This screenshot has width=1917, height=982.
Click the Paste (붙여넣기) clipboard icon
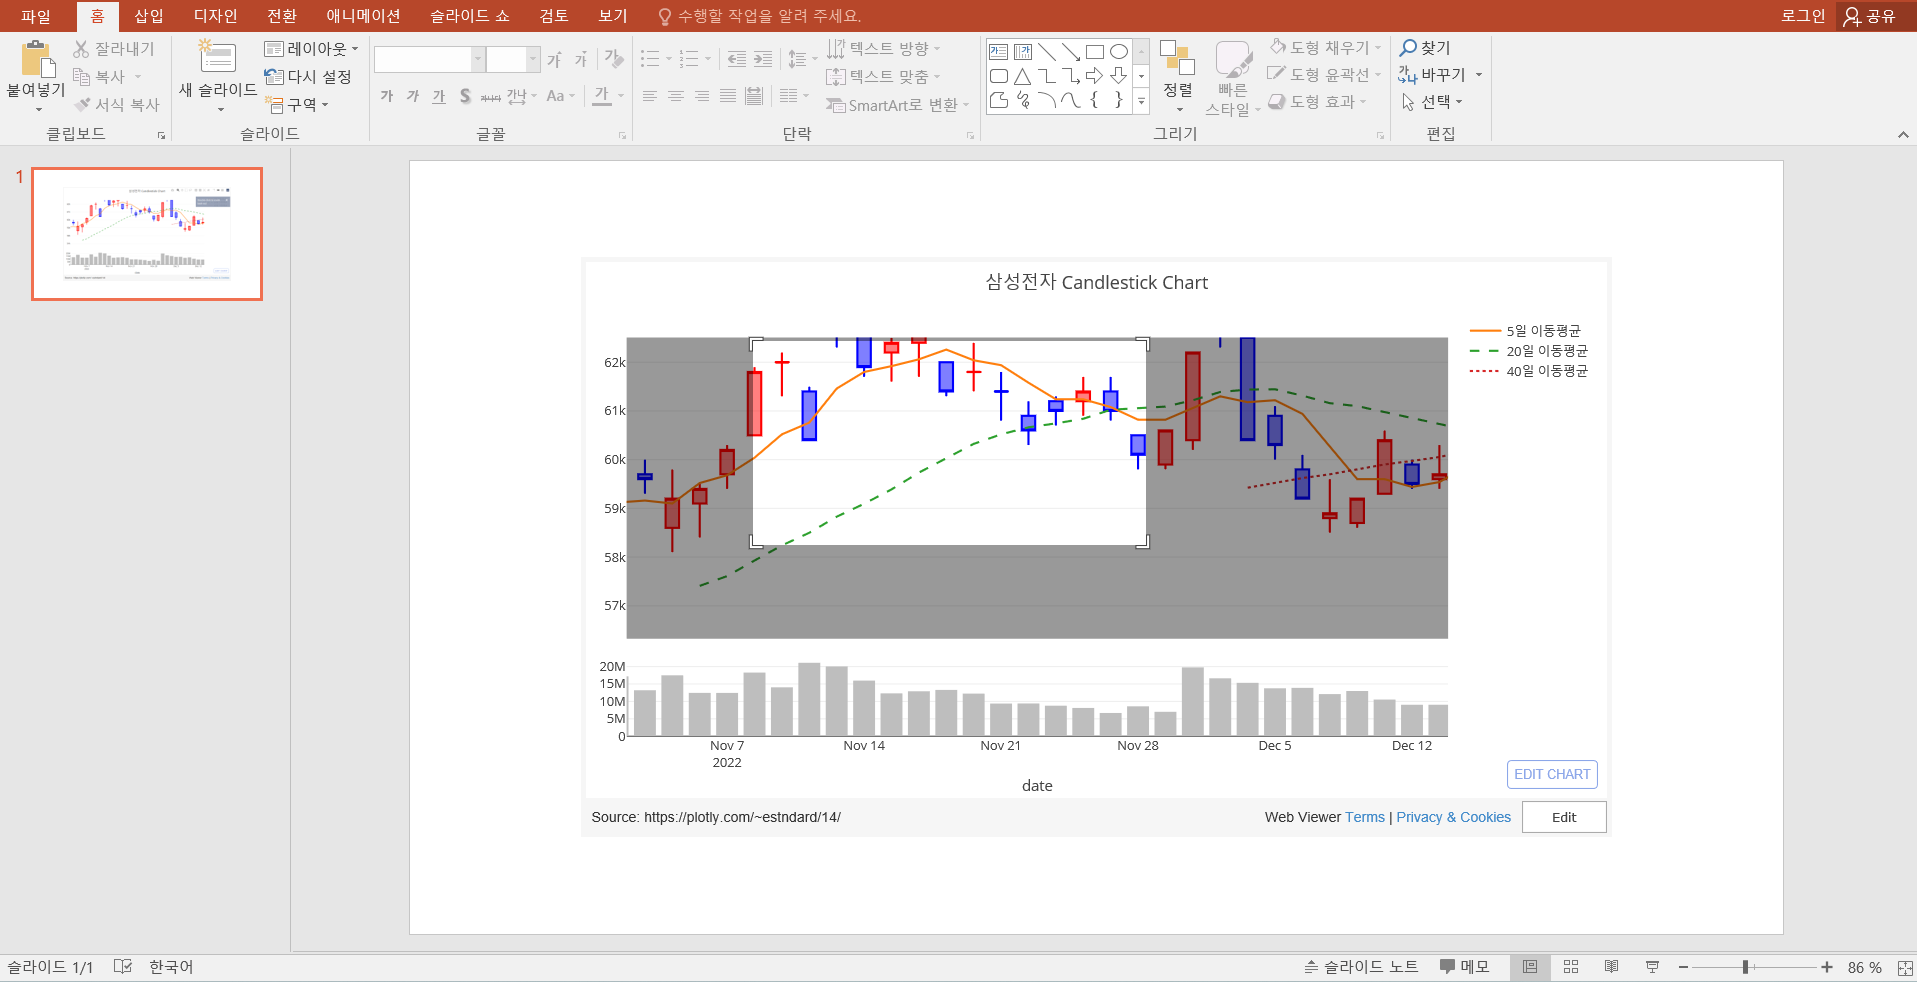pyautogui.click(x=38, y=60)
